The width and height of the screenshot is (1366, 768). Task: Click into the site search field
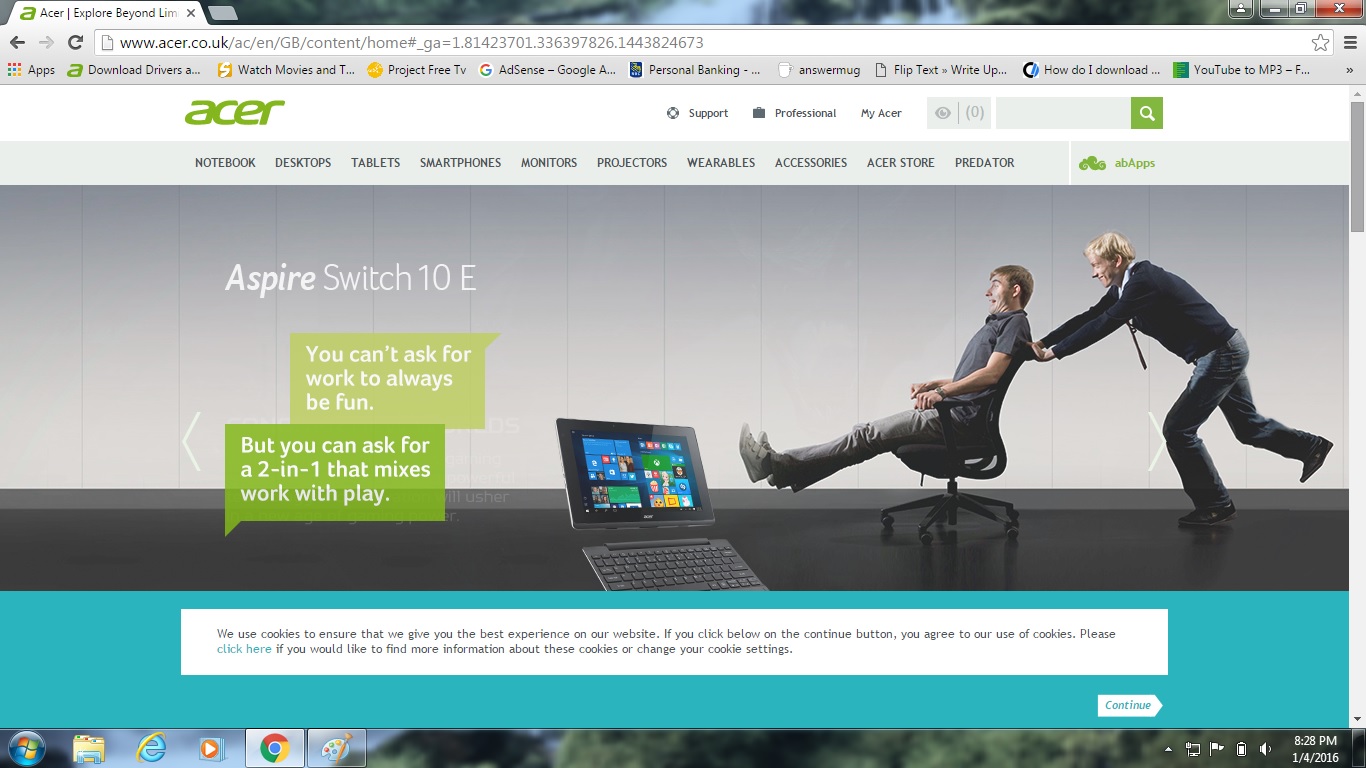pyautogui.click(x=1063, y=113)
